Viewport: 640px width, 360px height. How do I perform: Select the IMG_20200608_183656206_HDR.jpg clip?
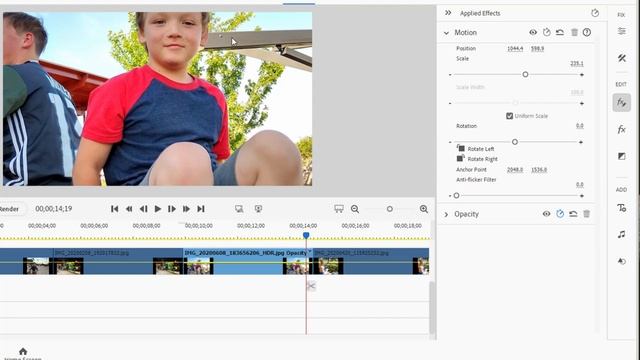tap(248, 261)
